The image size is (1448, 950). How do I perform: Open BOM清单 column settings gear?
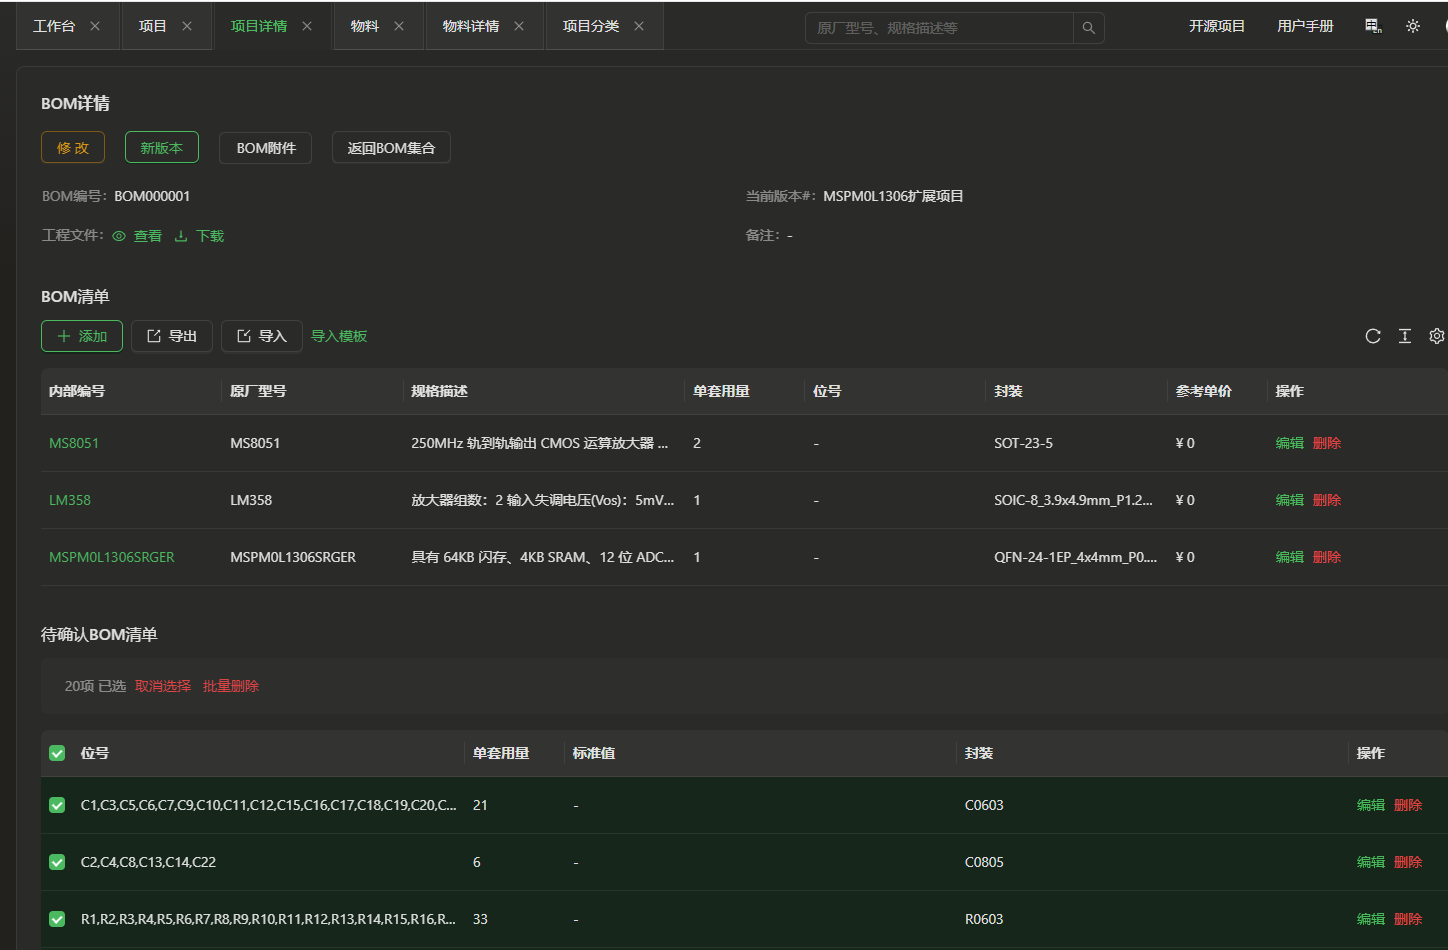(1437, 336)
